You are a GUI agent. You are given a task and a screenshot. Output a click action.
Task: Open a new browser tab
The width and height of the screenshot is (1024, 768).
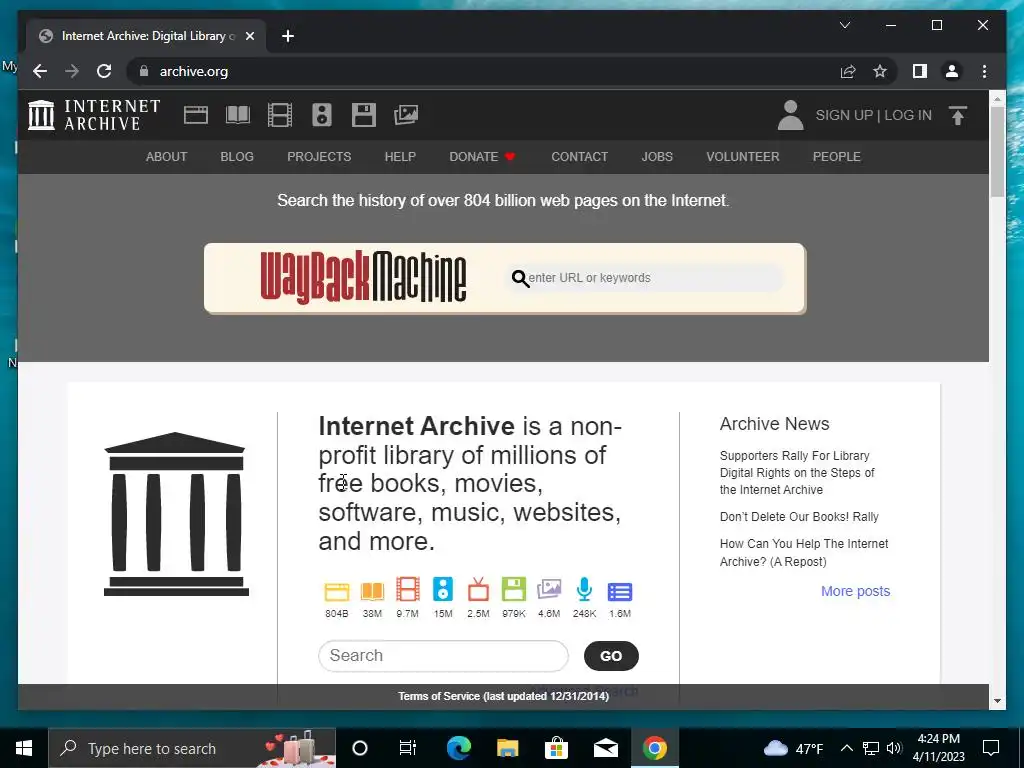(288, 36)
